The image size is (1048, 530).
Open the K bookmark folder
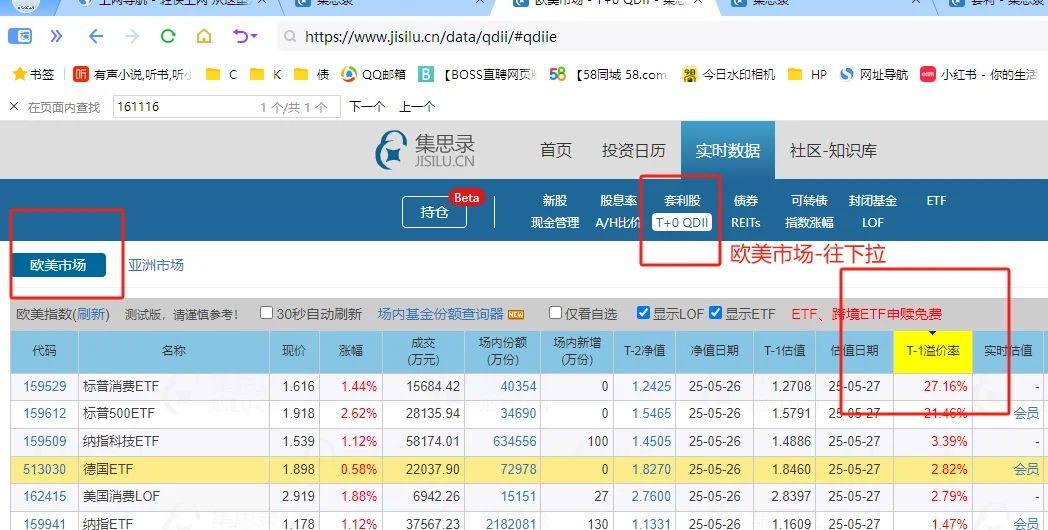point(265,74)
